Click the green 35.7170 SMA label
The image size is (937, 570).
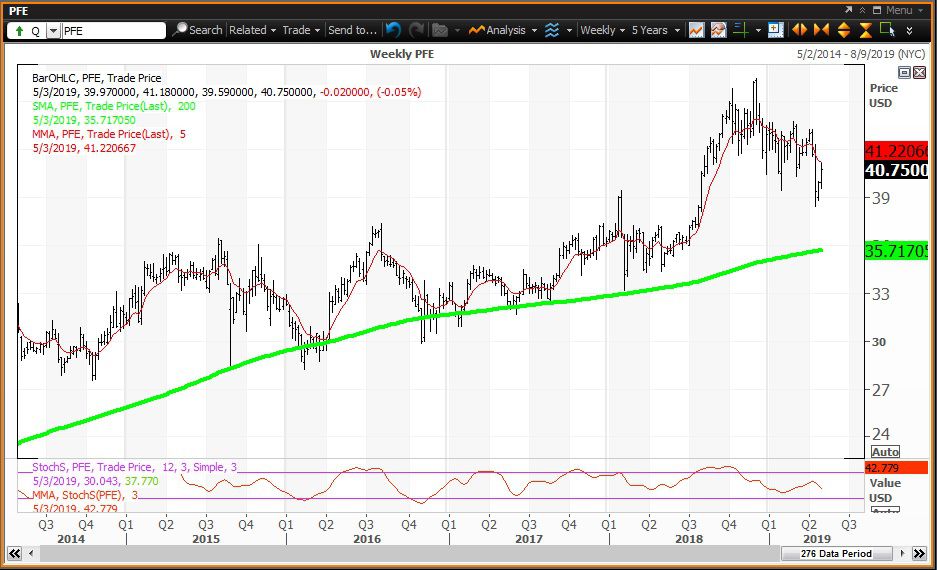pyautogui.click(x=896, y=250)
